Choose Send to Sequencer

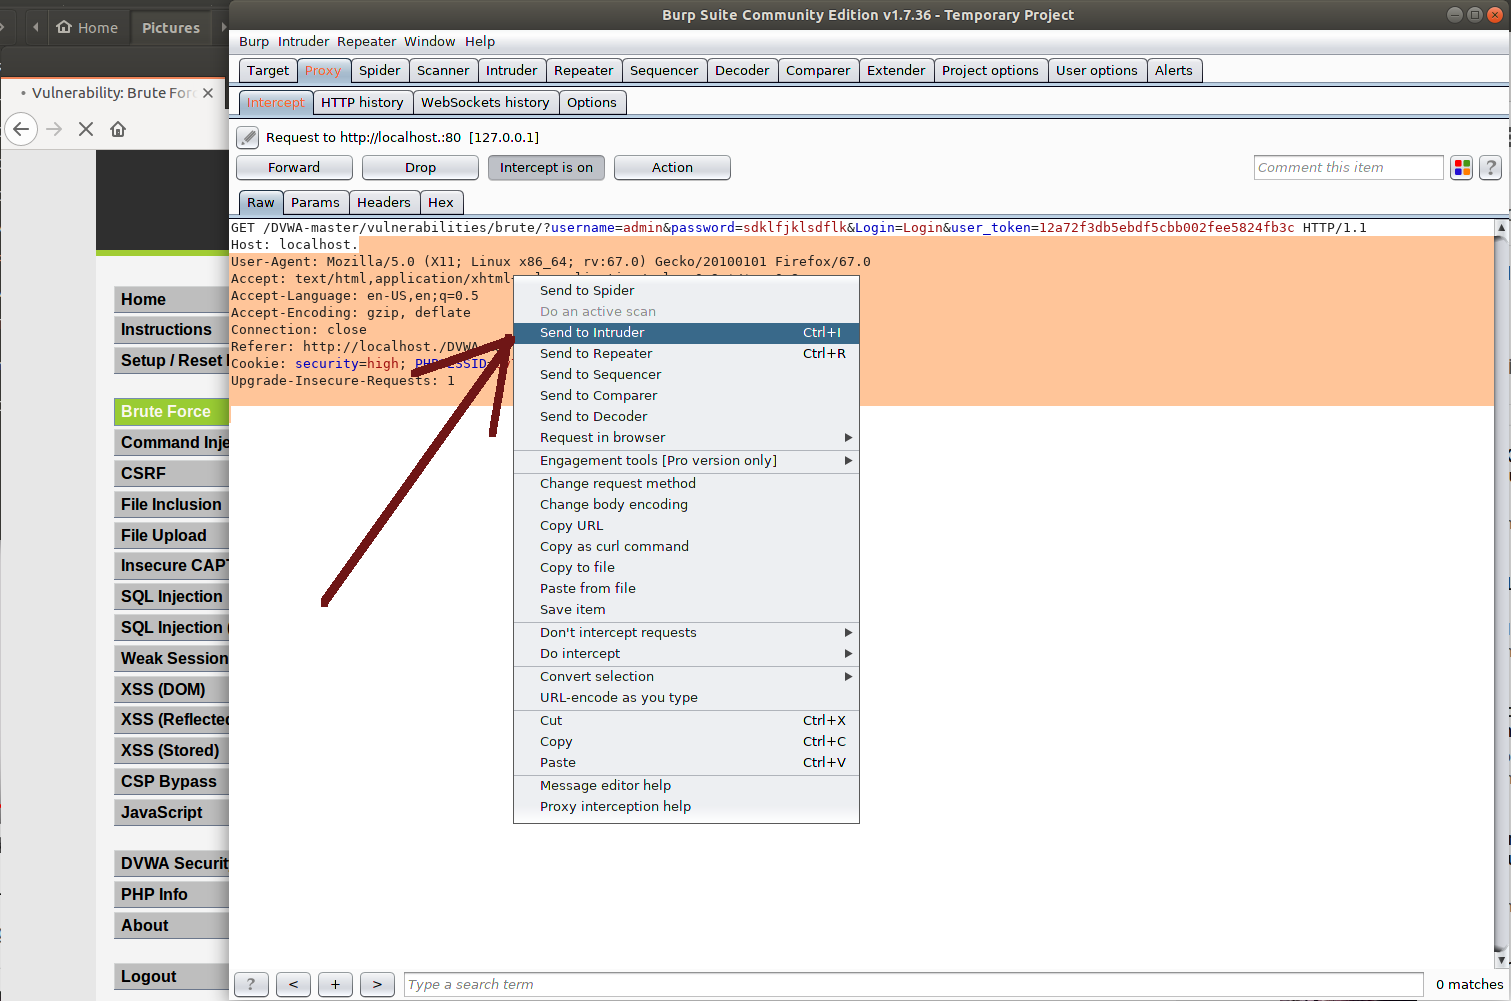click(x=686, y=375)
